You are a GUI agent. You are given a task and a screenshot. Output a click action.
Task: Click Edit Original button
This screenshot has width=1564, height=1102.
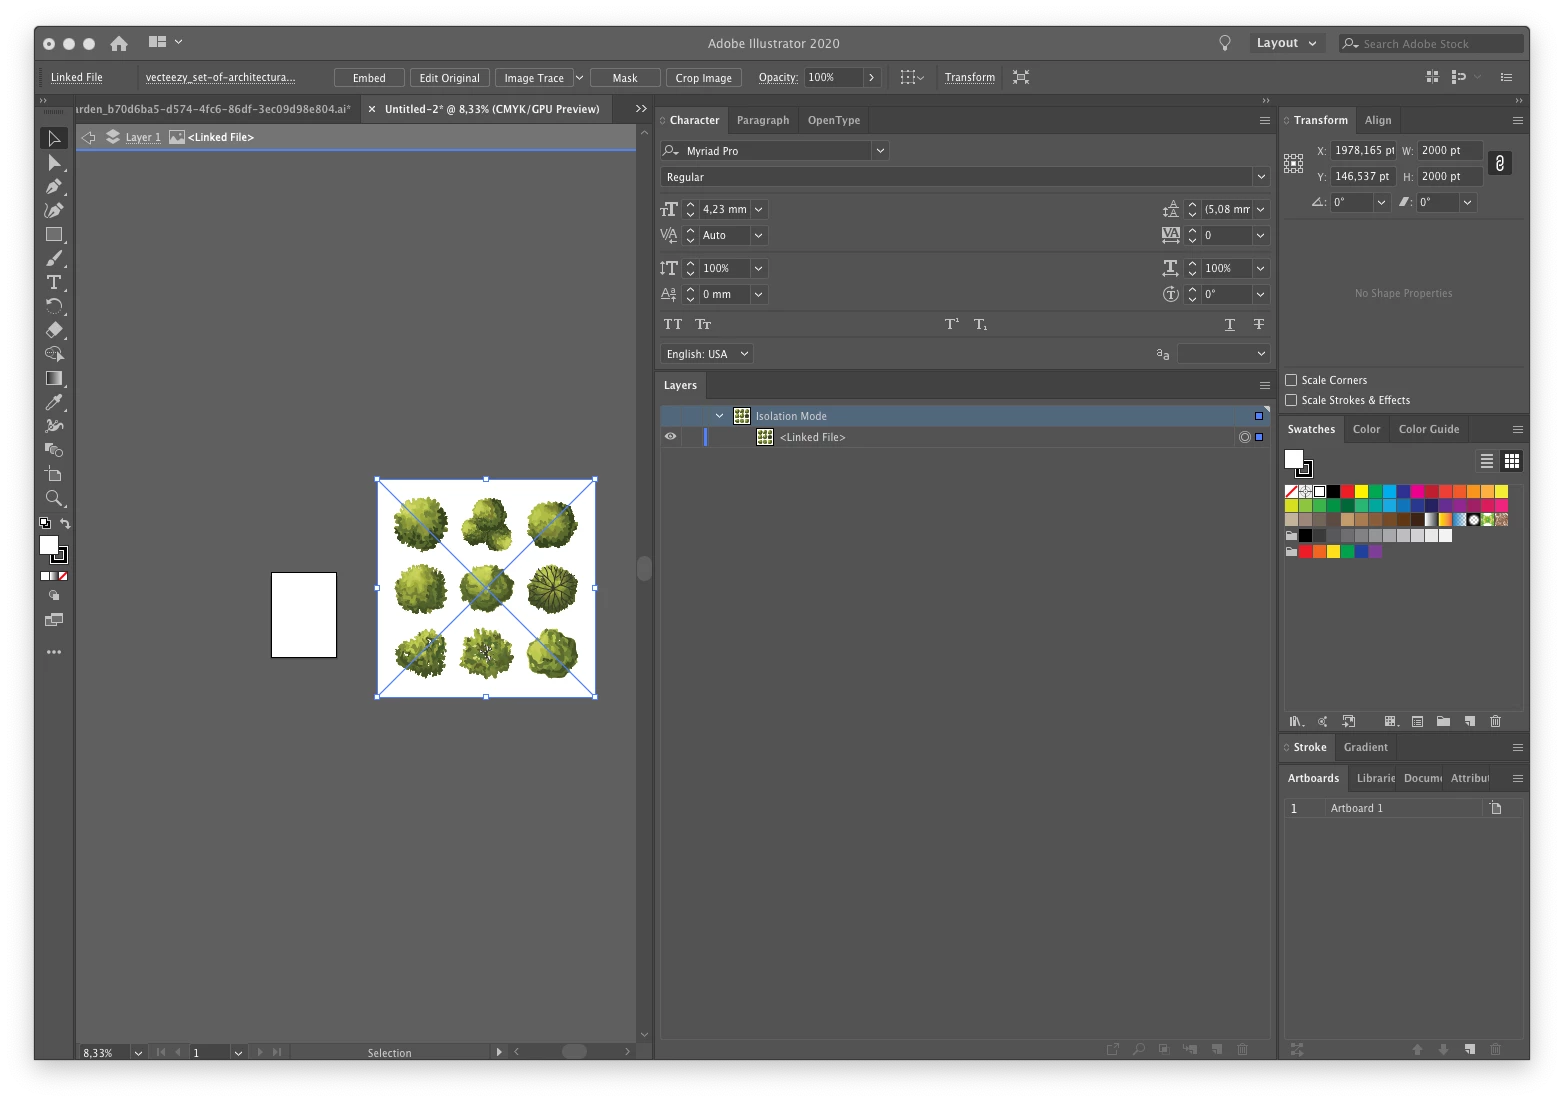click(x=450, y=77)
